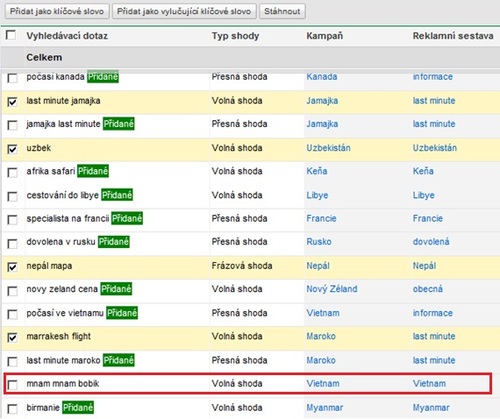Toggle the select-all checkbox in header
The height and width of the screenshot is (419, 500).
pyautogui.click(x=11, y=35)
